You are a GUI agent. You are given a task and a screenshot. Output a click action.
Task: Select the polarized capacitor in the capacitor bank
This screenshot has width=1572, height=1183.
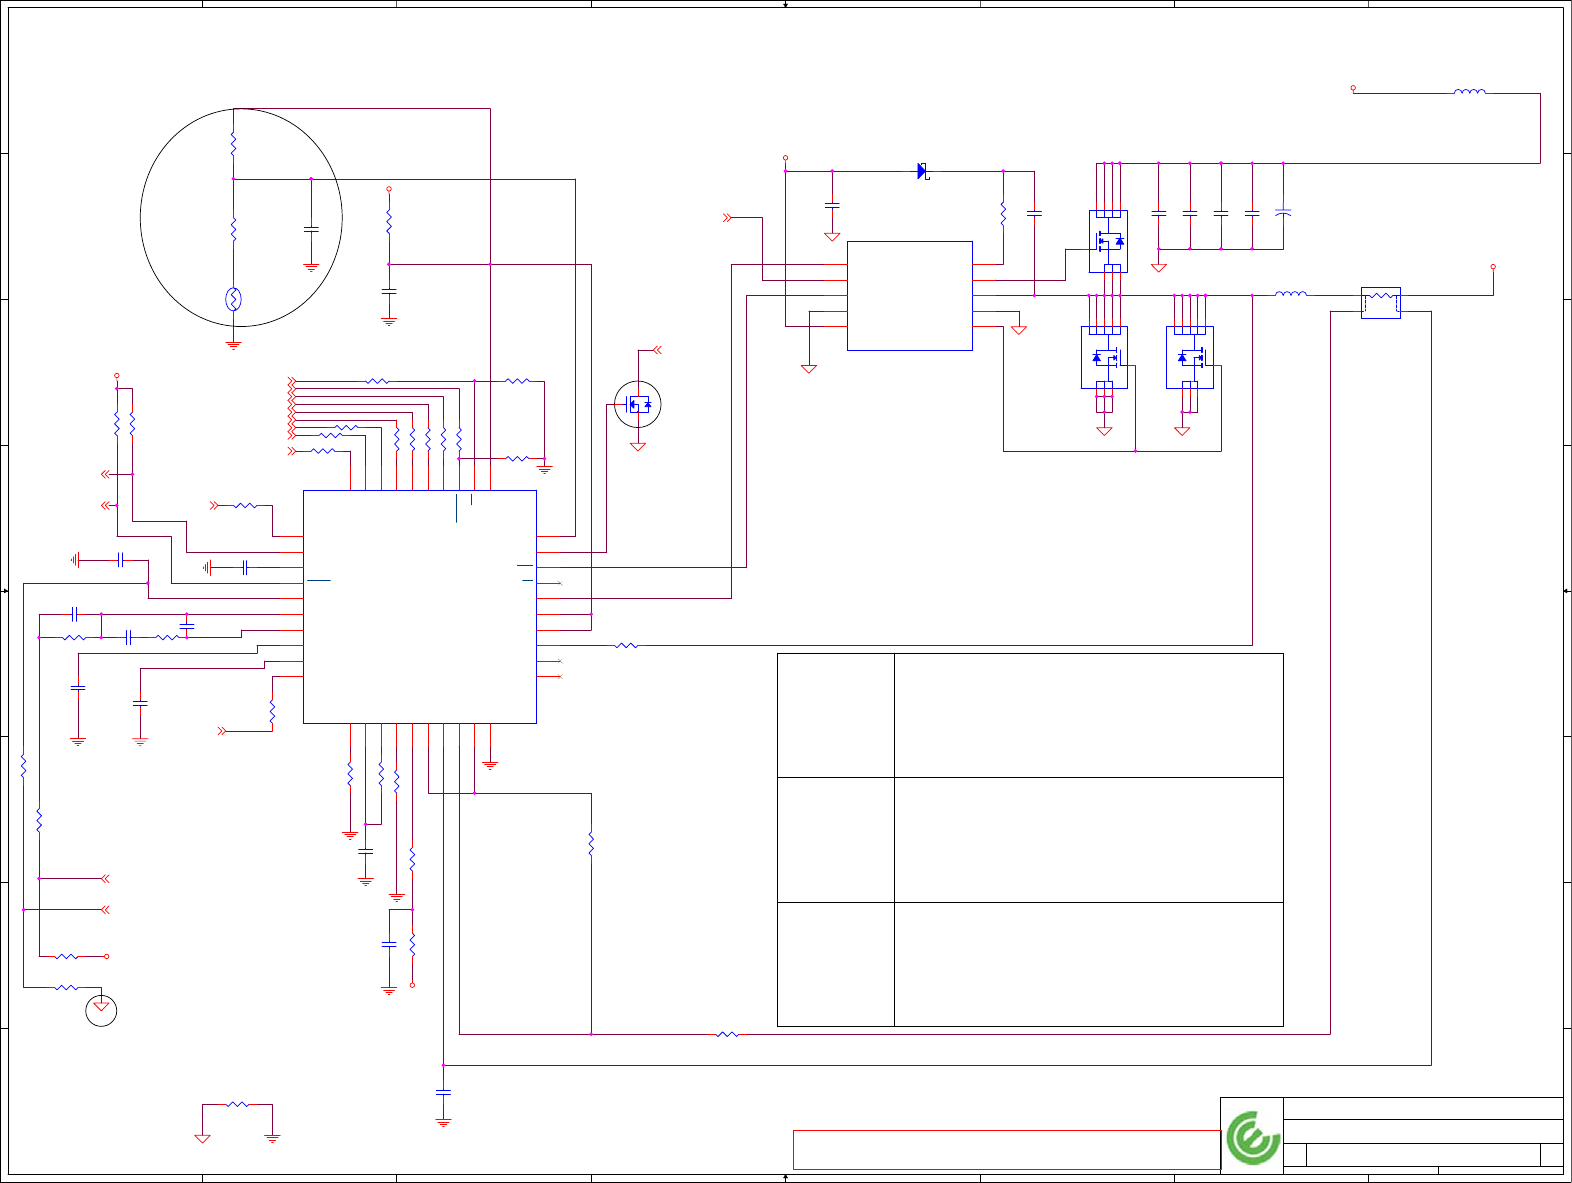point(1283,212)
